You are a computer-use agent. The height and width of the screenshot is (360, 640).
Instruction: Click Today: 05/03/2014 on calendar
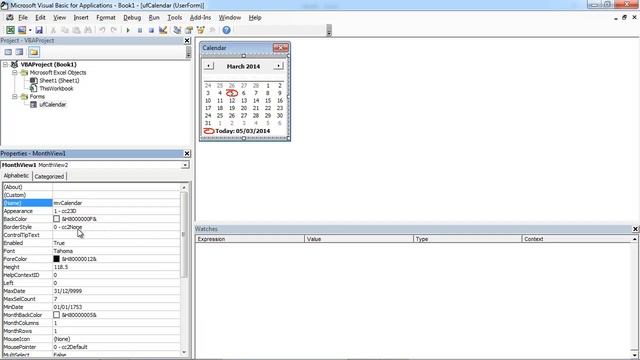pos(242,131)
